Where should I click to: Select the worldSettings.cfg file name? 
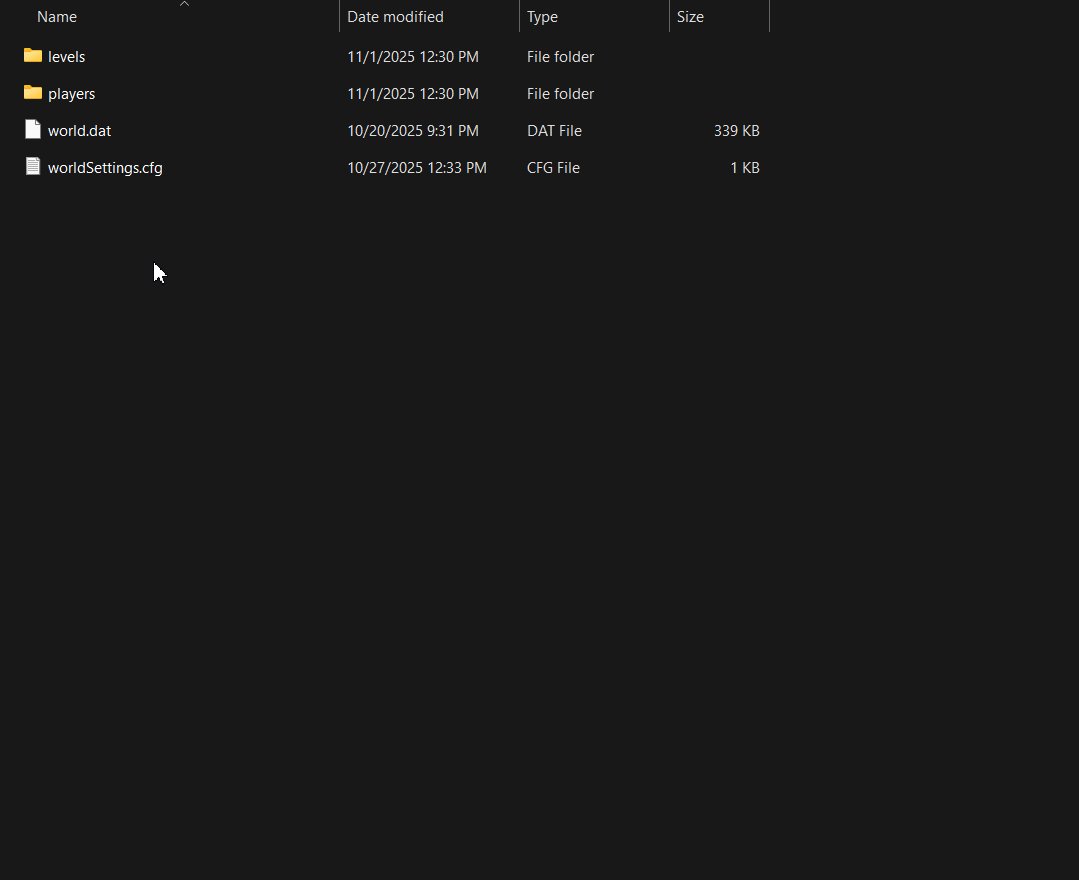(x=105, y=168)
